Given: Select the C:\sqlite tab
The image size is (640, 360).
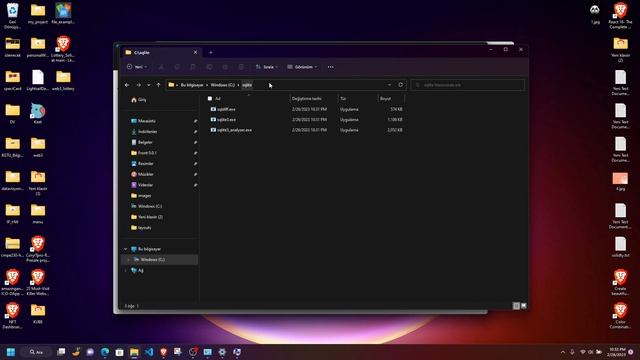Looking at the screenshot, I should 160,53.
